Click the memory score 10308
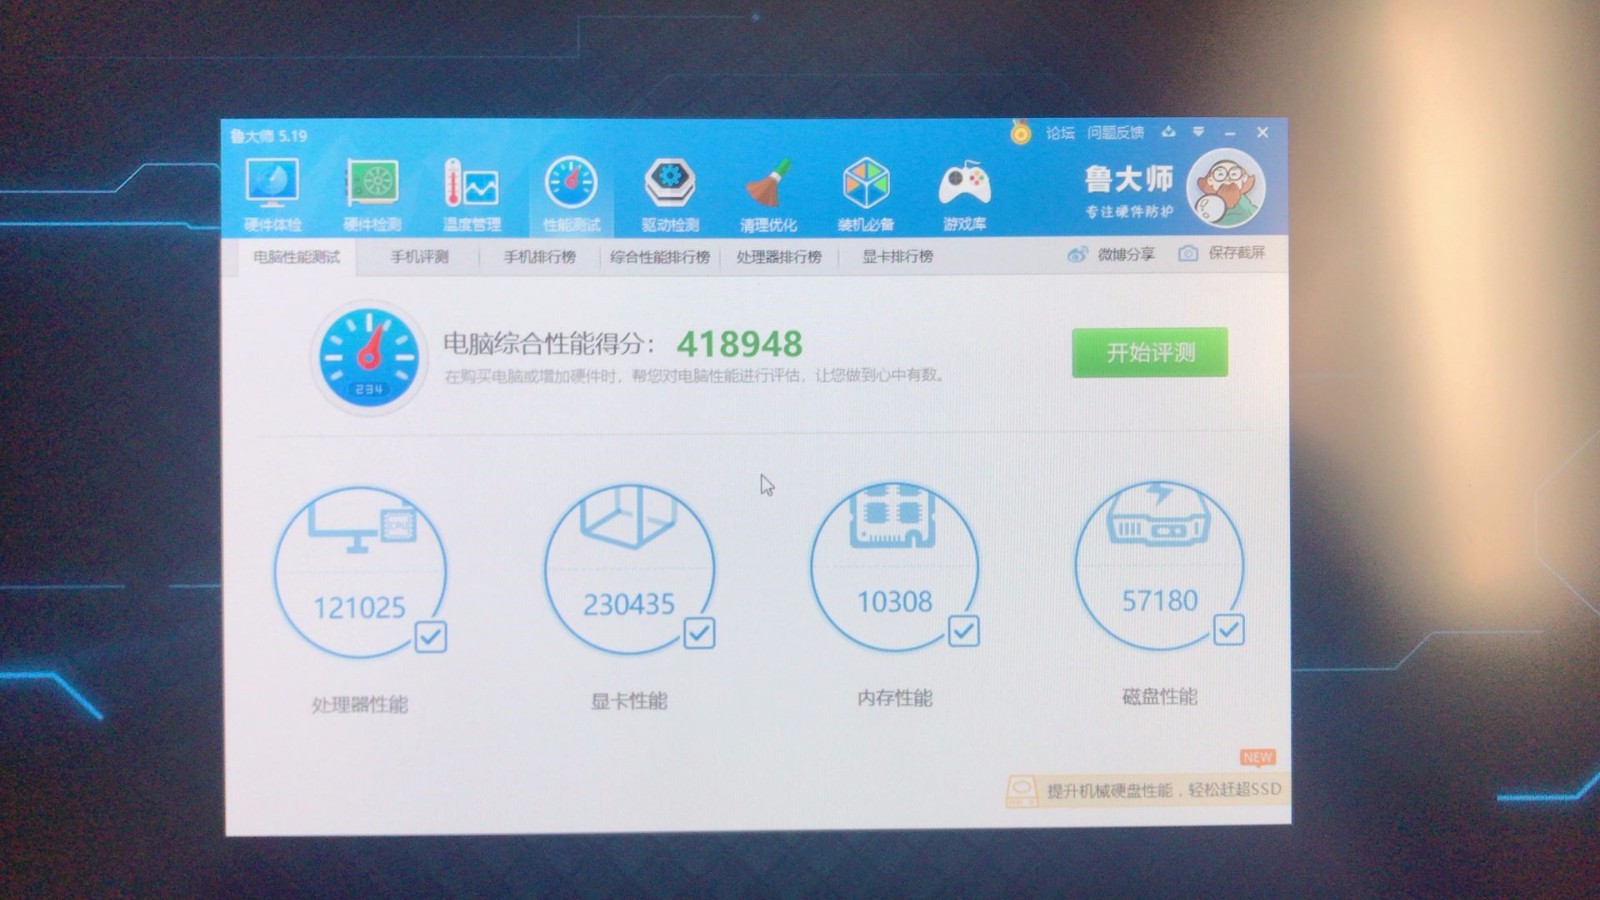Viewport: 1600px width, 900px height. pyautogui.click(x=894, y=602)
